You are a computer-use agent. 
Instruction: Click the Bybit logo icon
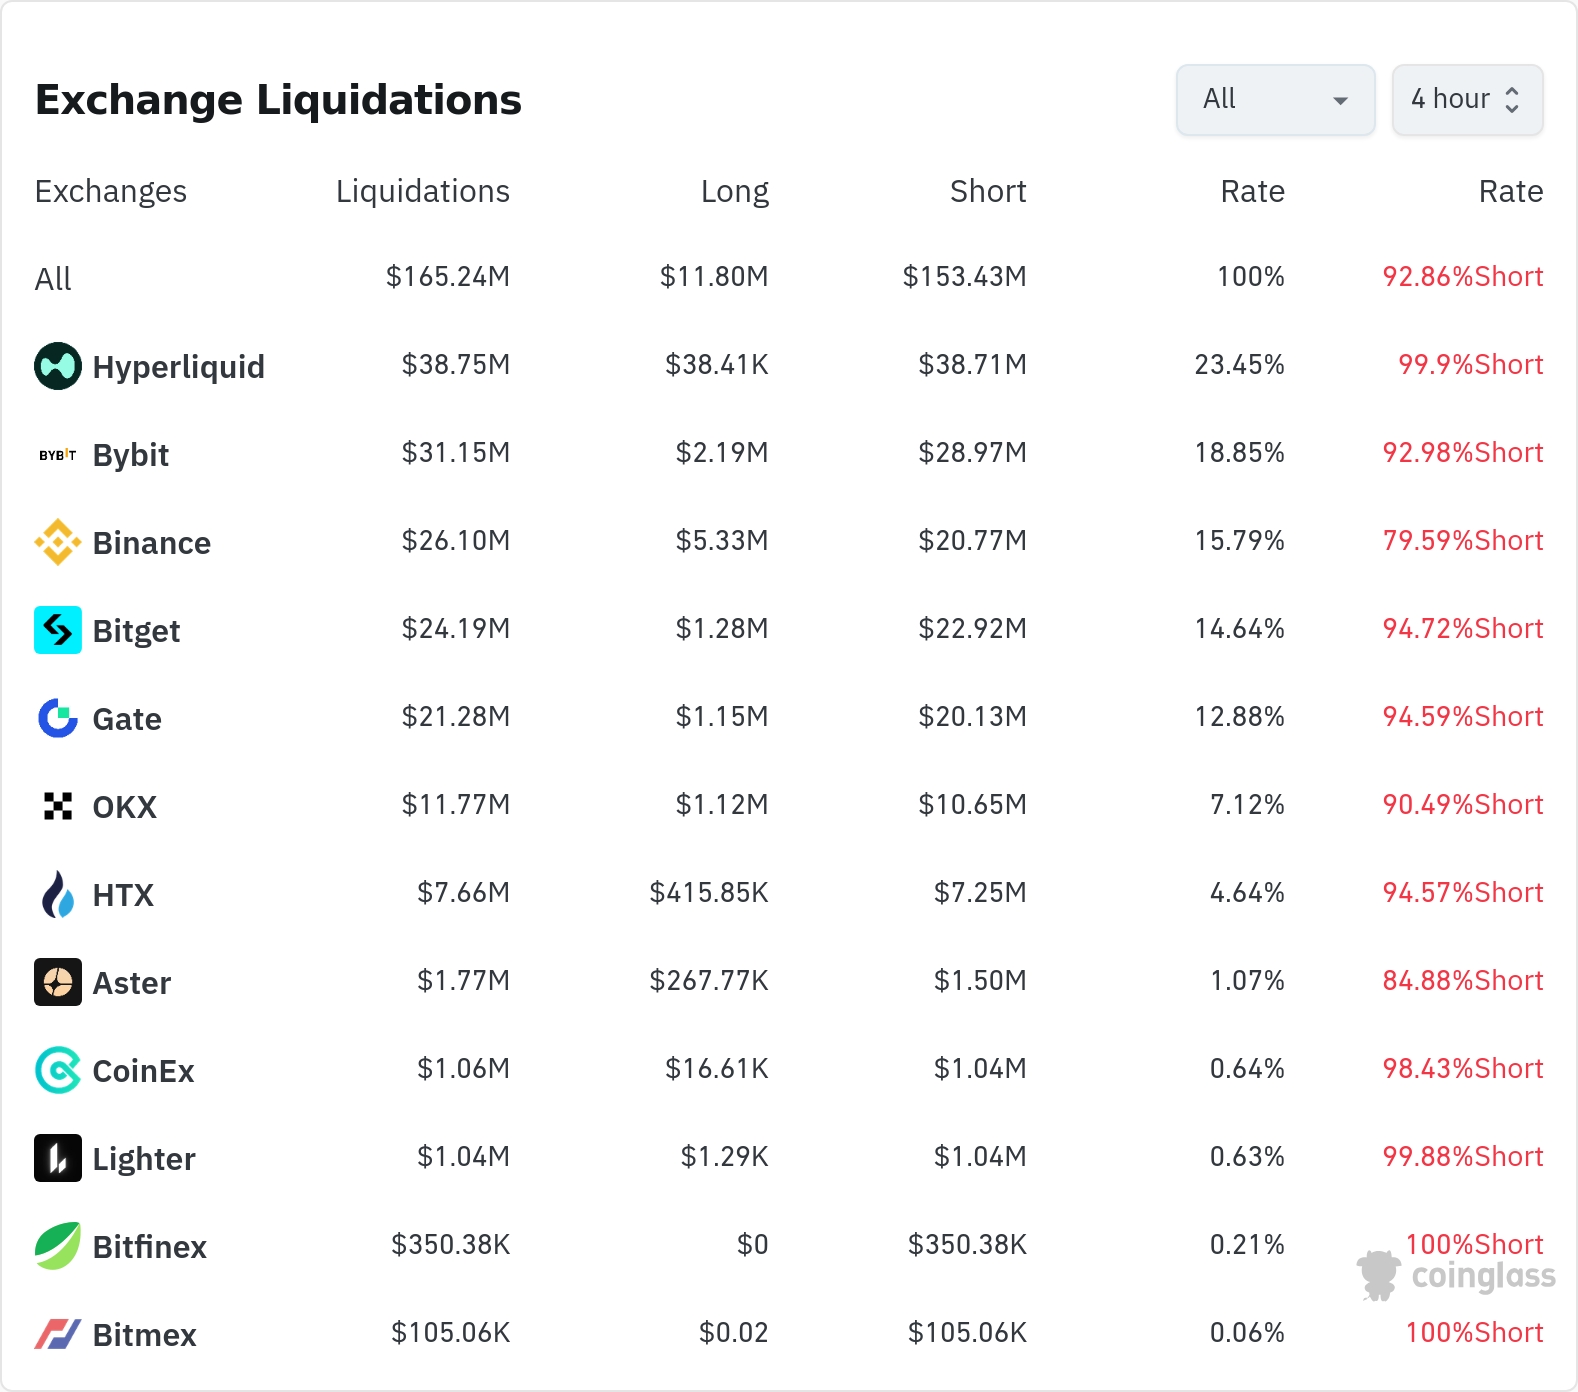click(58, 455)
